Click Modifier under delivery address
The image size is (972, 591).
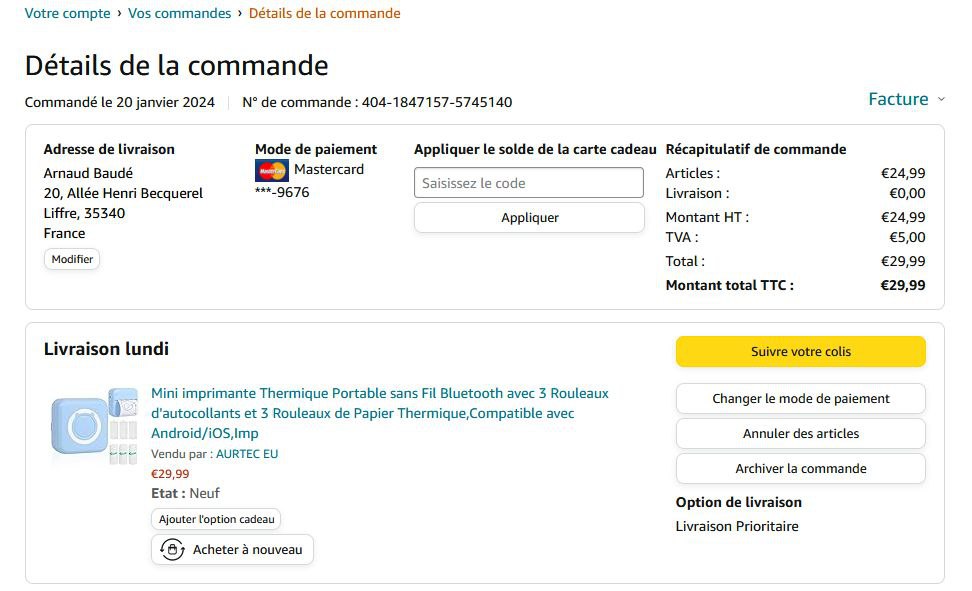72,259
